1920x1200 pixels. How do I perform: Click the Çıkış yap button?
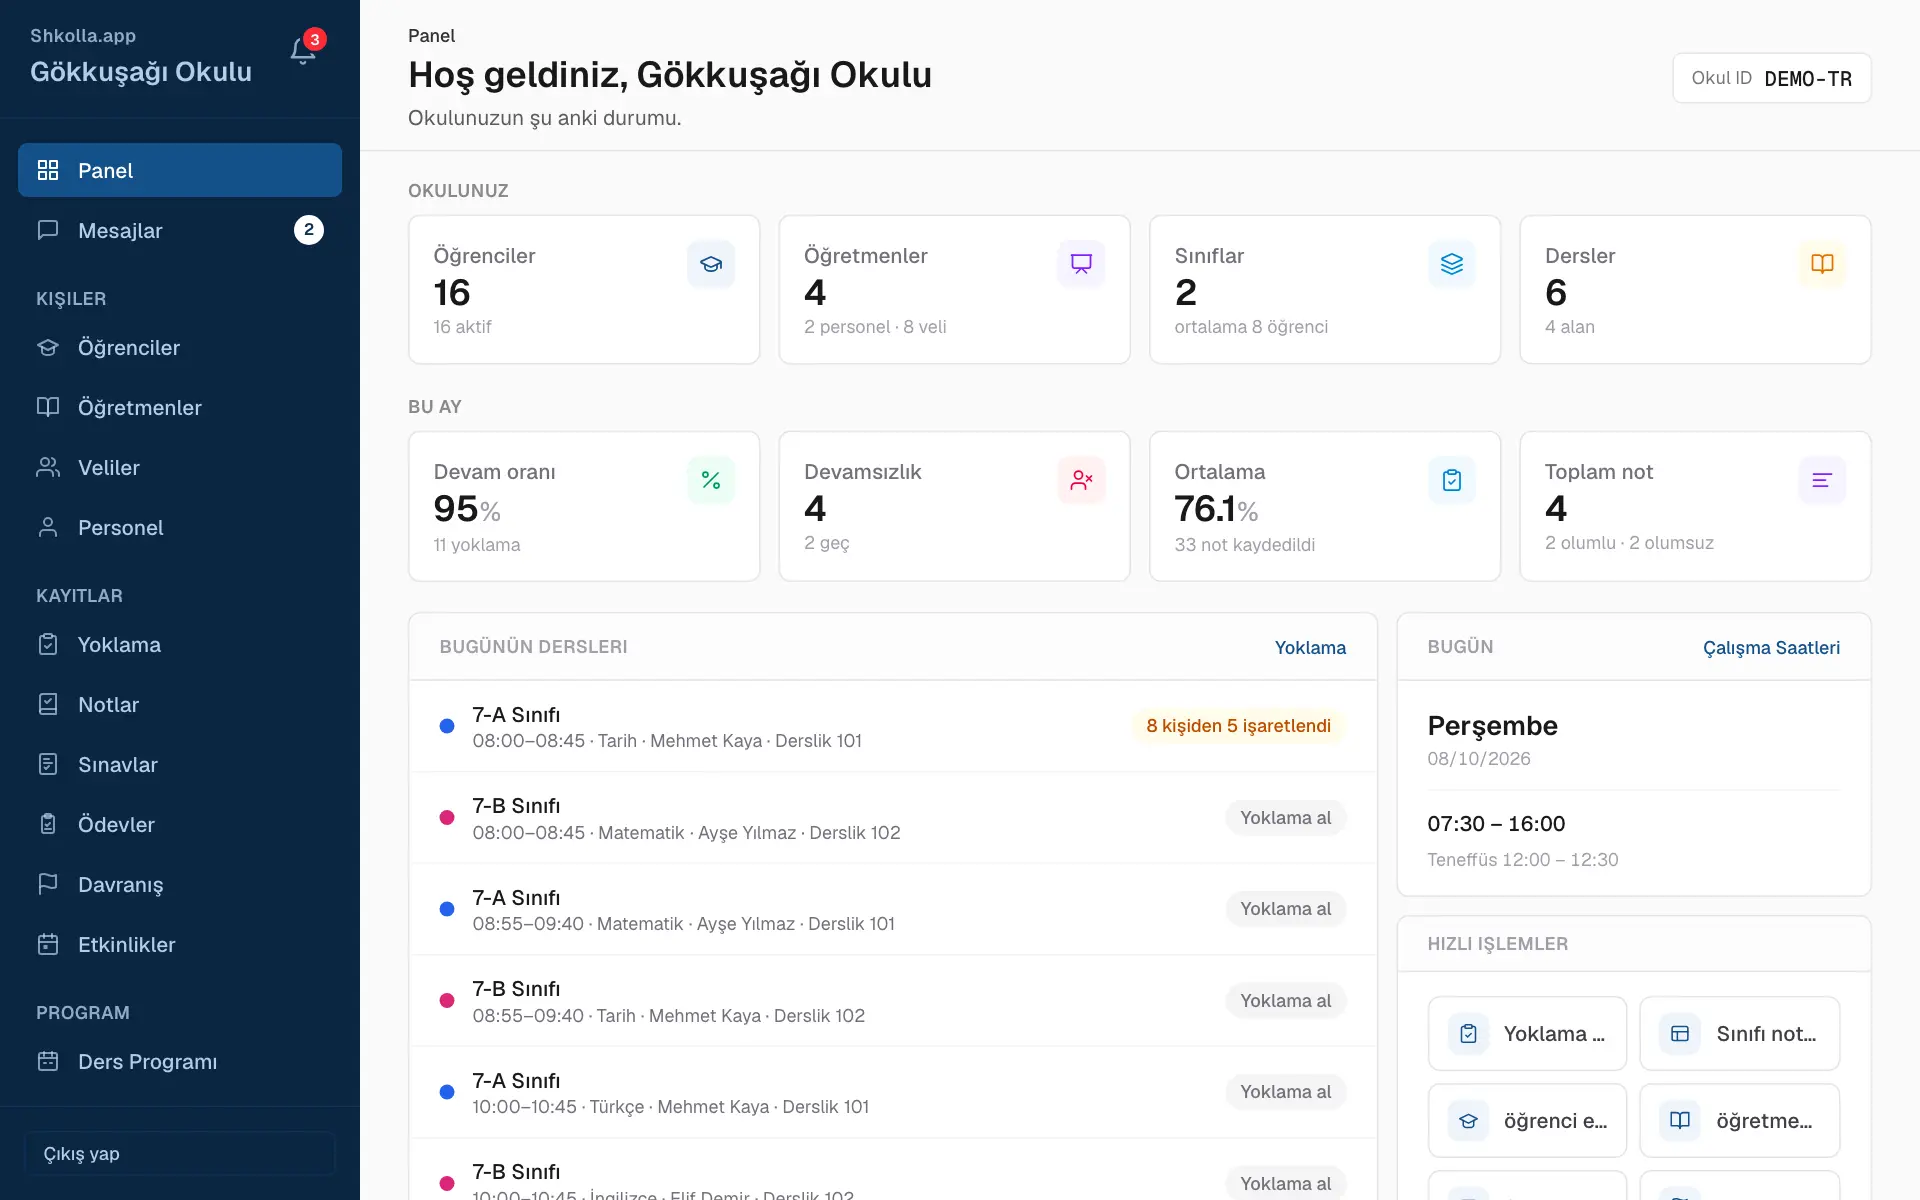click(x=180, y=1153)
